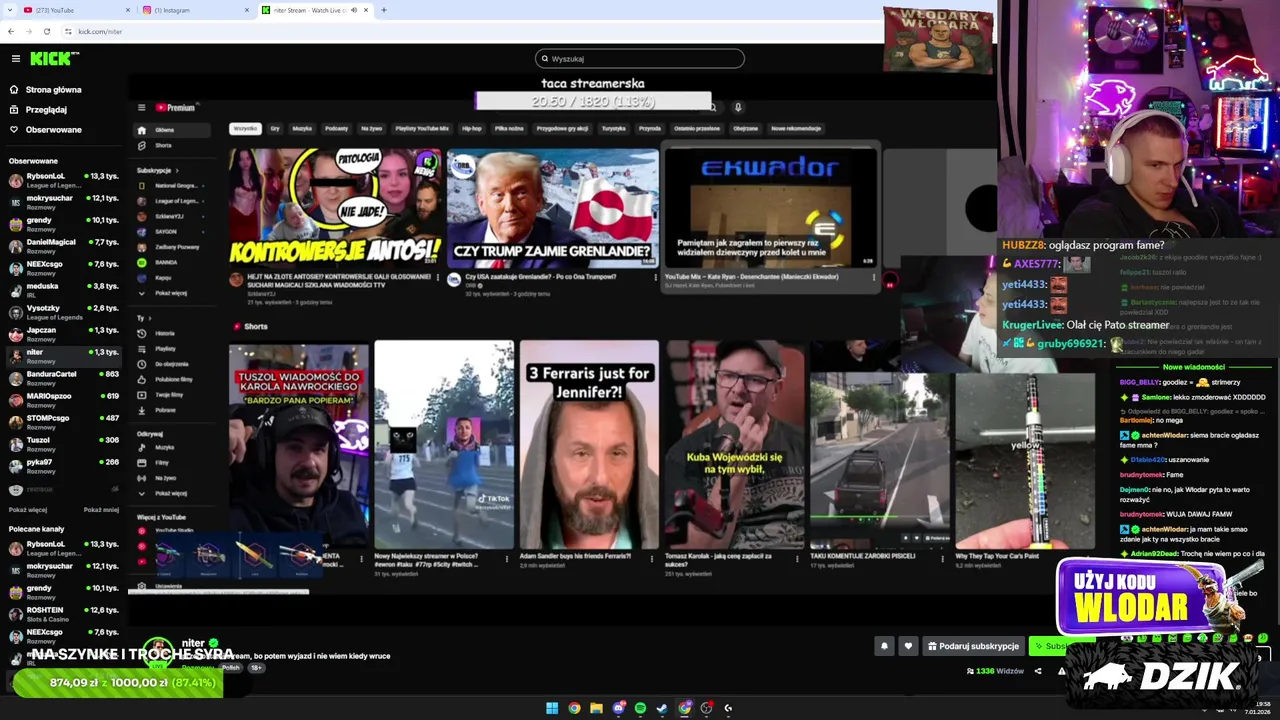This screenshot has height=720, width=1280.
Task: Open the 3 Ferraris just for Jennifer short
Action: point(589,445)
